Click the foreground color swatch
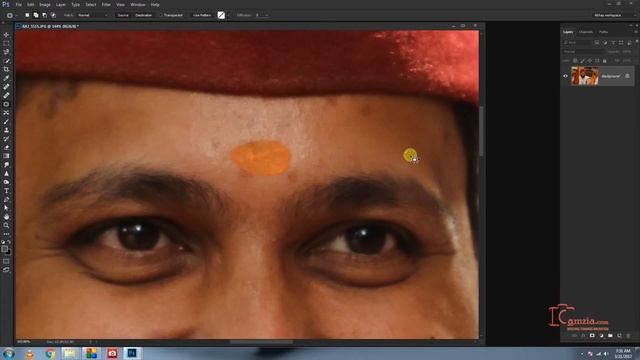Screen dimensions: 640x360 [x=4, y=248]
